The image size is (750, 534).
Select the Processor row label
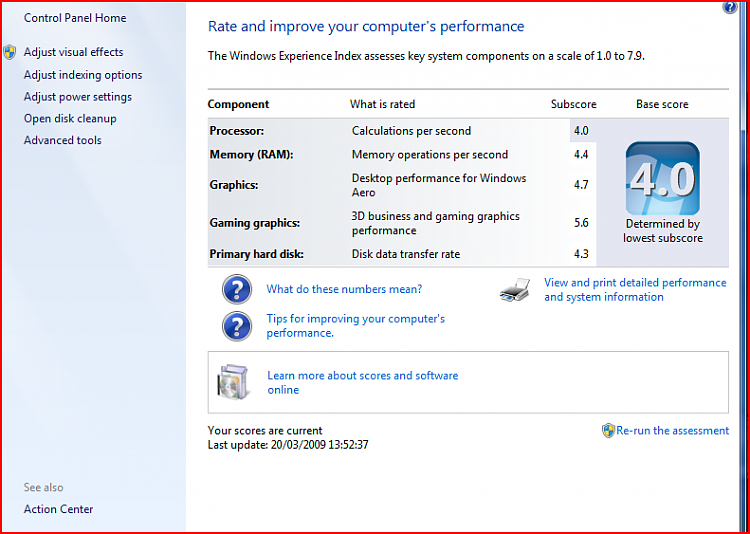tap(237, 131)
